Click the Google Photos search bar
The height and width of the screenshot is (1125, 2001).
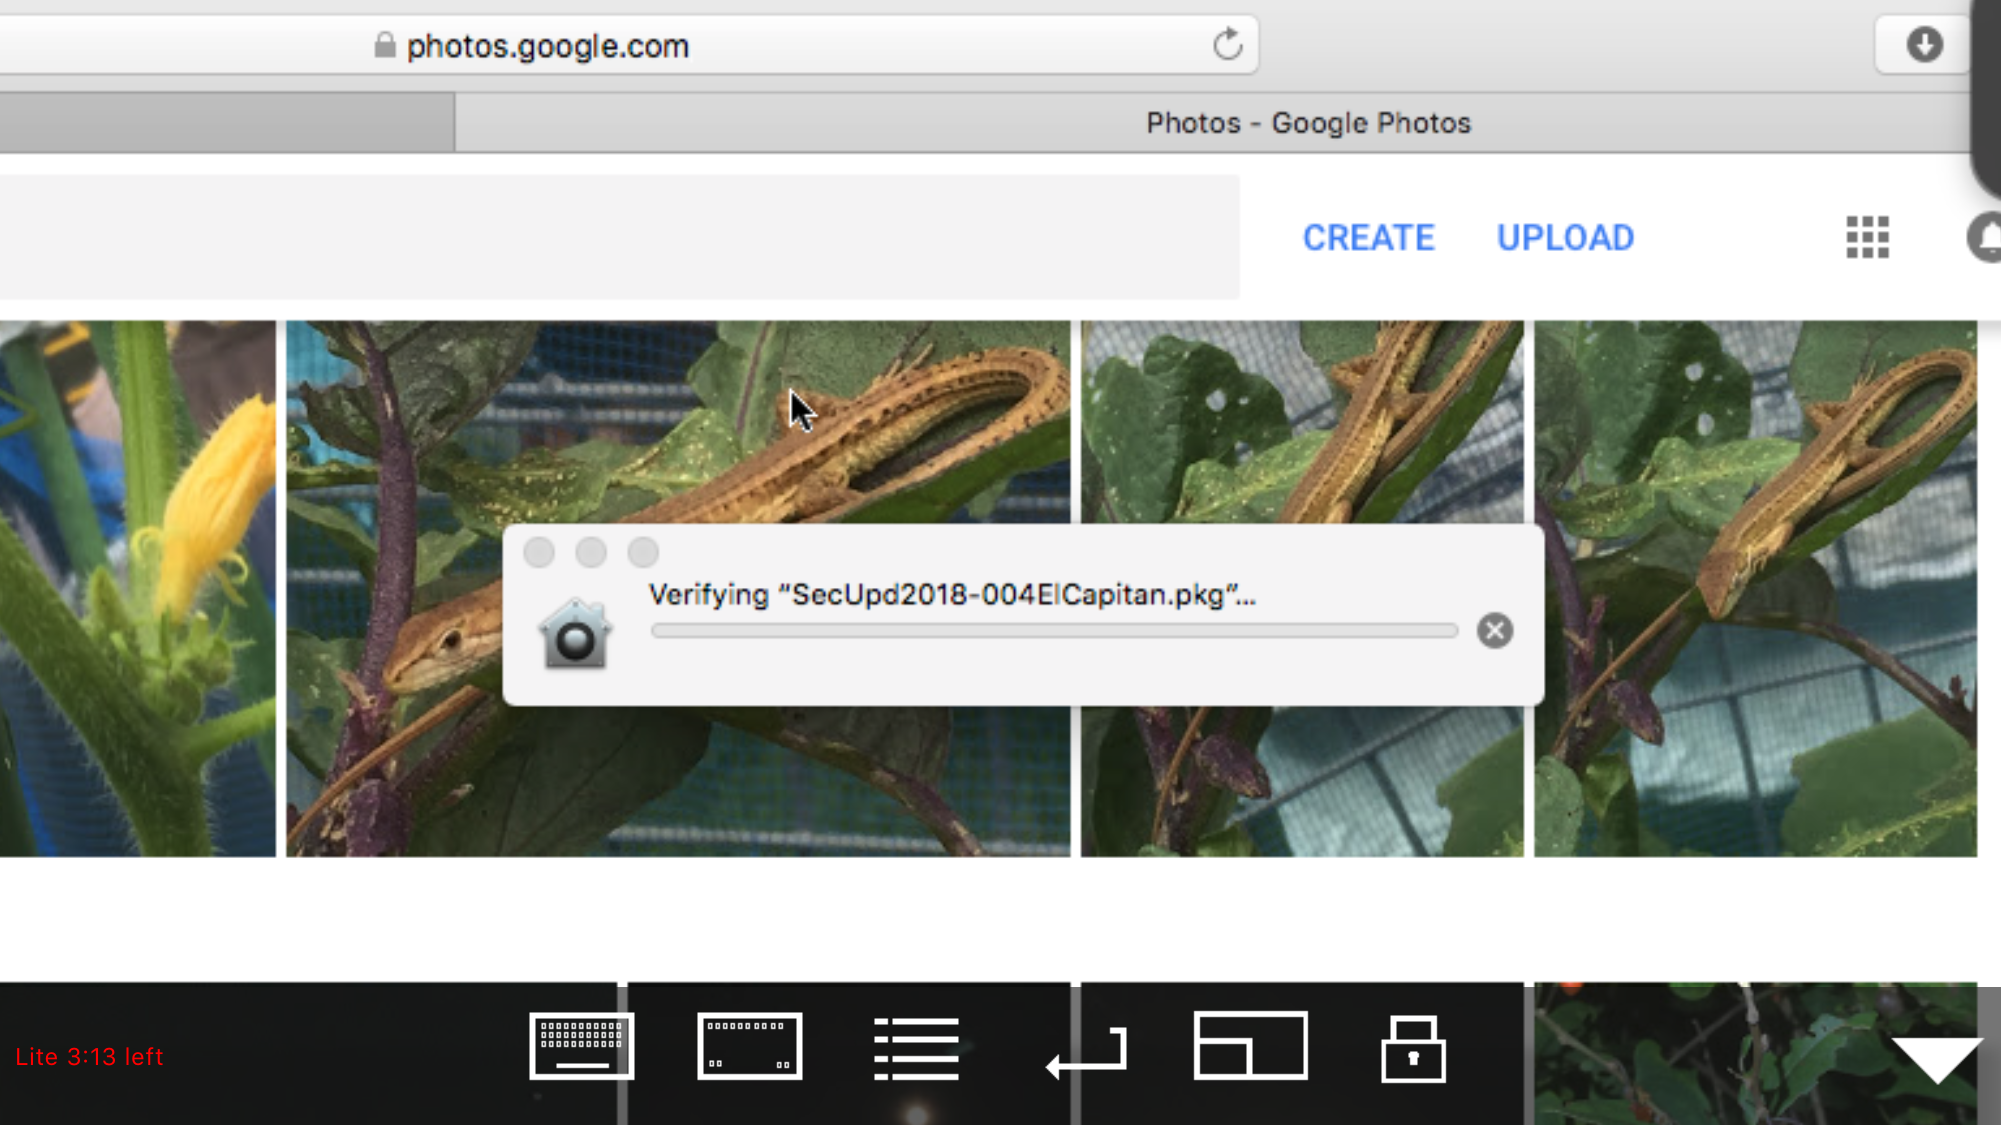(x=620, y=237)
